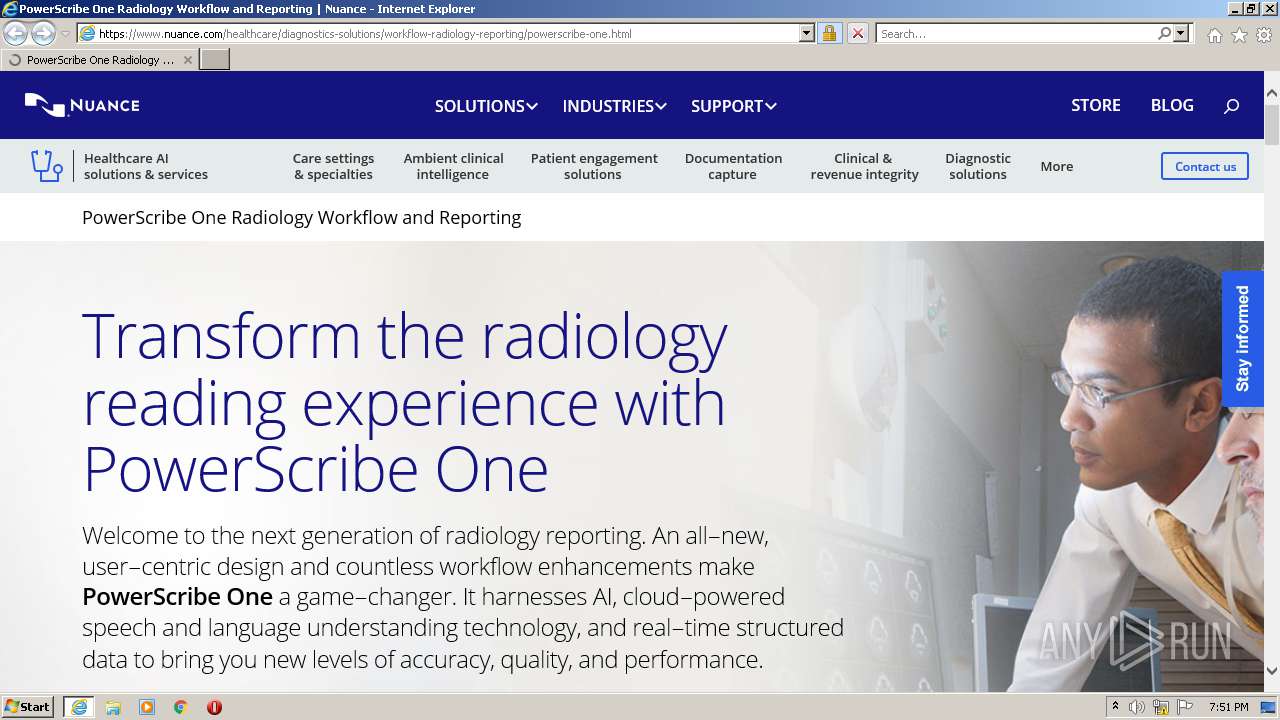1280x720 pixels.
Task: Open the address bar URL dropdown
Action: tap(807, 33)
